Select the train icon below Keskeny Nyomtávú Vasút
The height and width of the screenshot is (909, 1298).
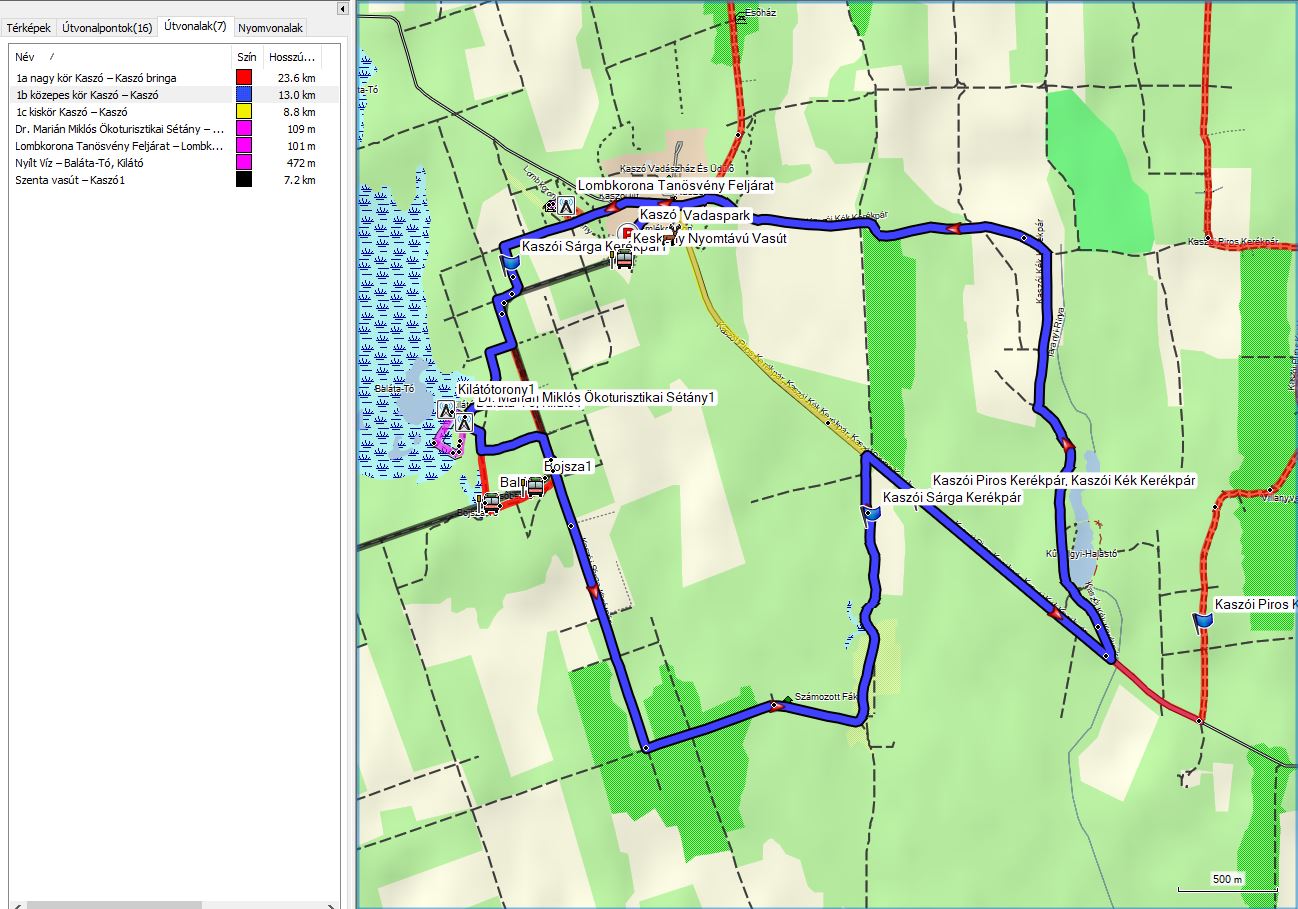(x=623, y=260)
